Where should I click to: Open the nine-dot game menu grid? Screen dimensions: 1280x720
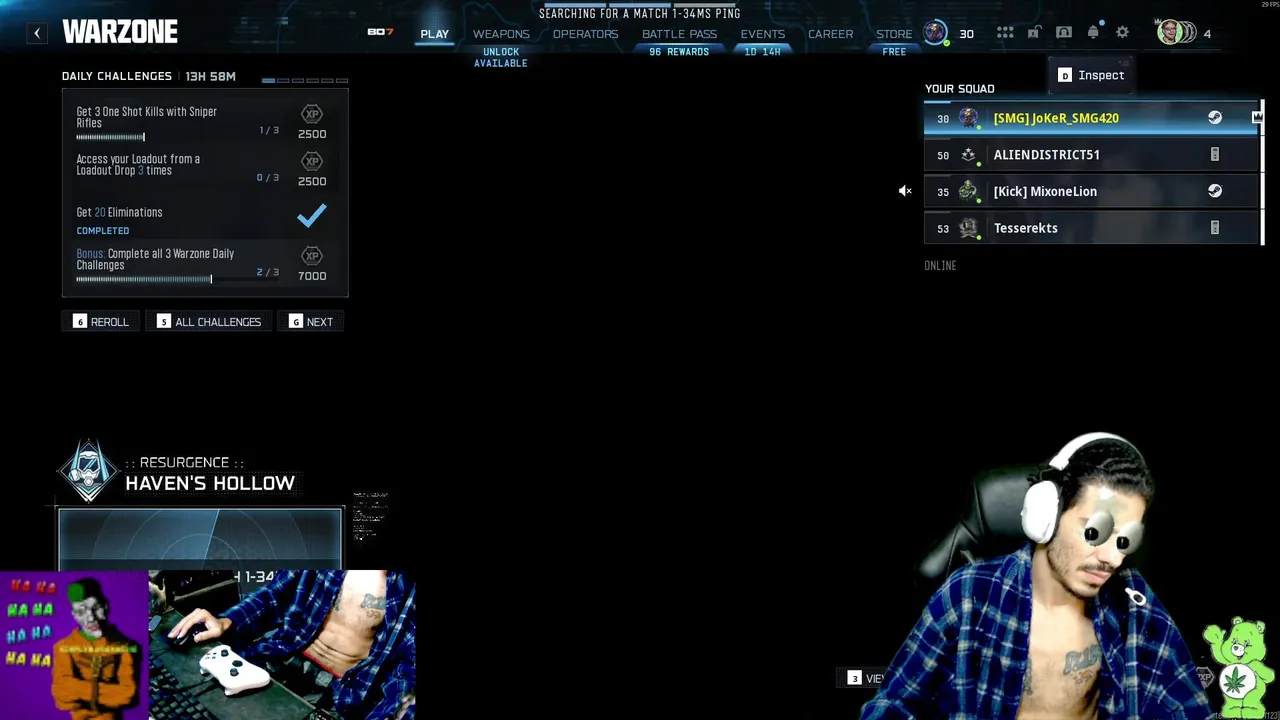tap(1005, 33)
